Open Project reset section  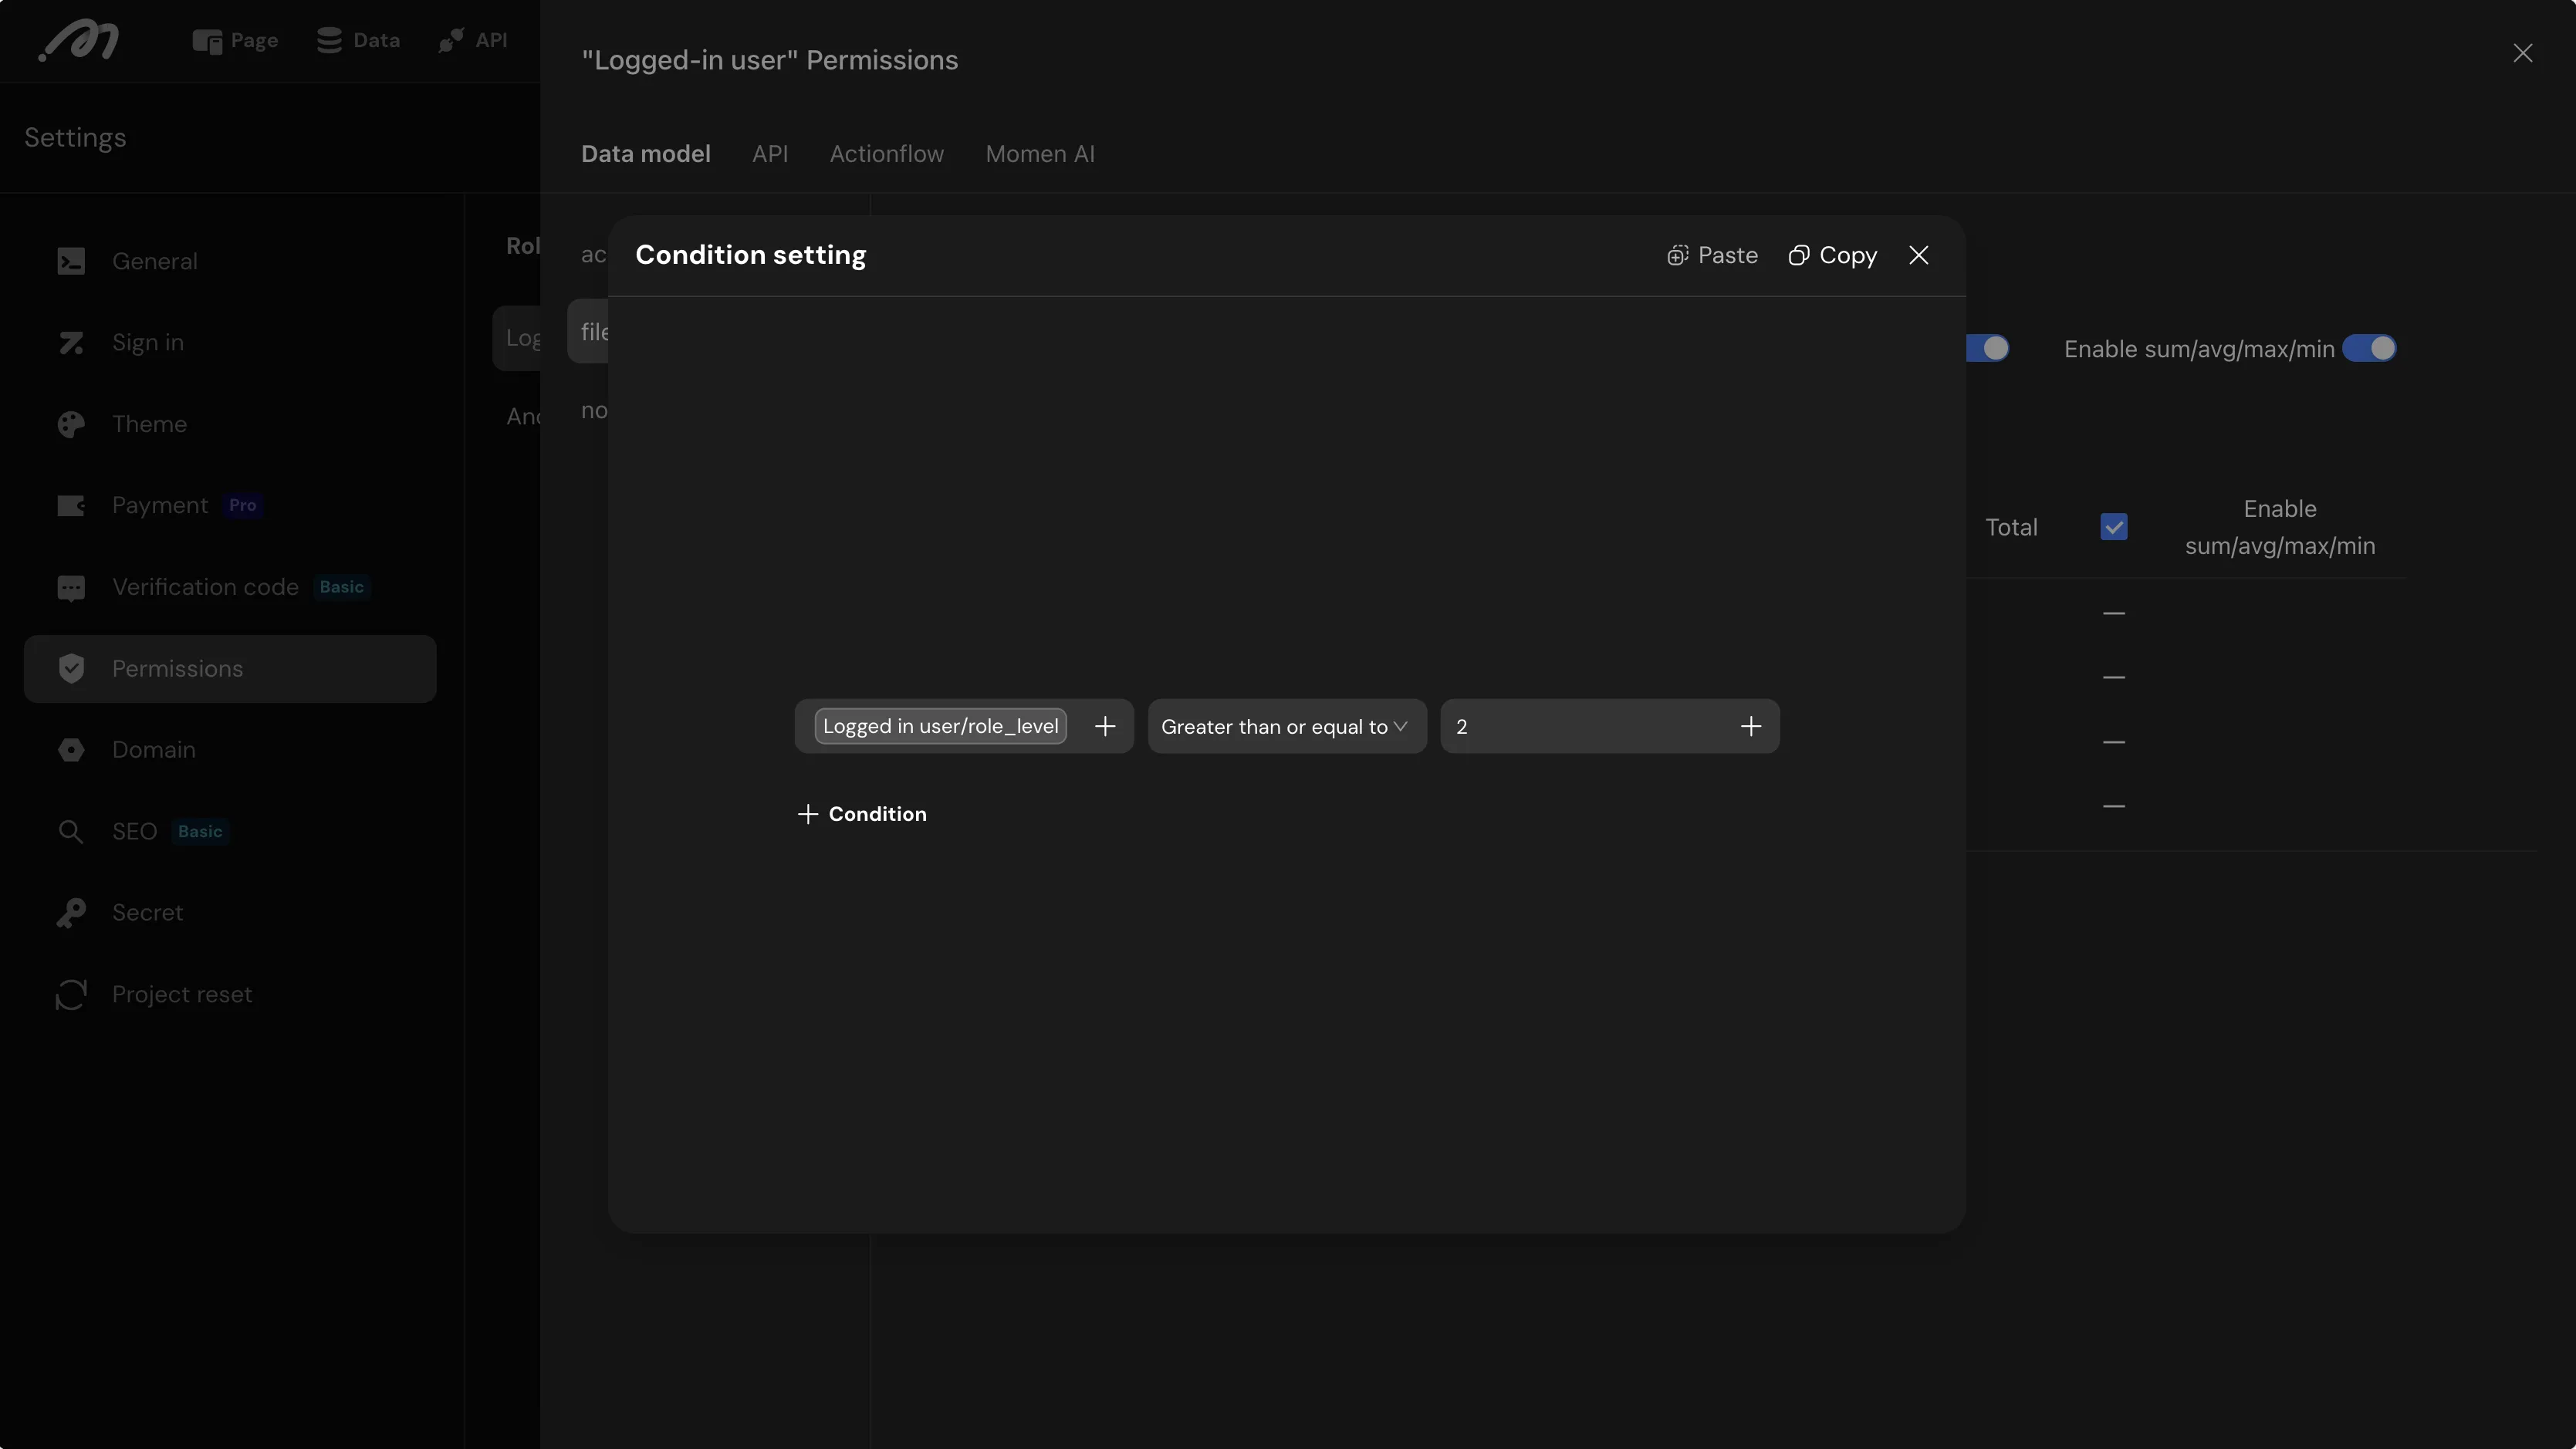pyautogui.click(x=230, y=995)
